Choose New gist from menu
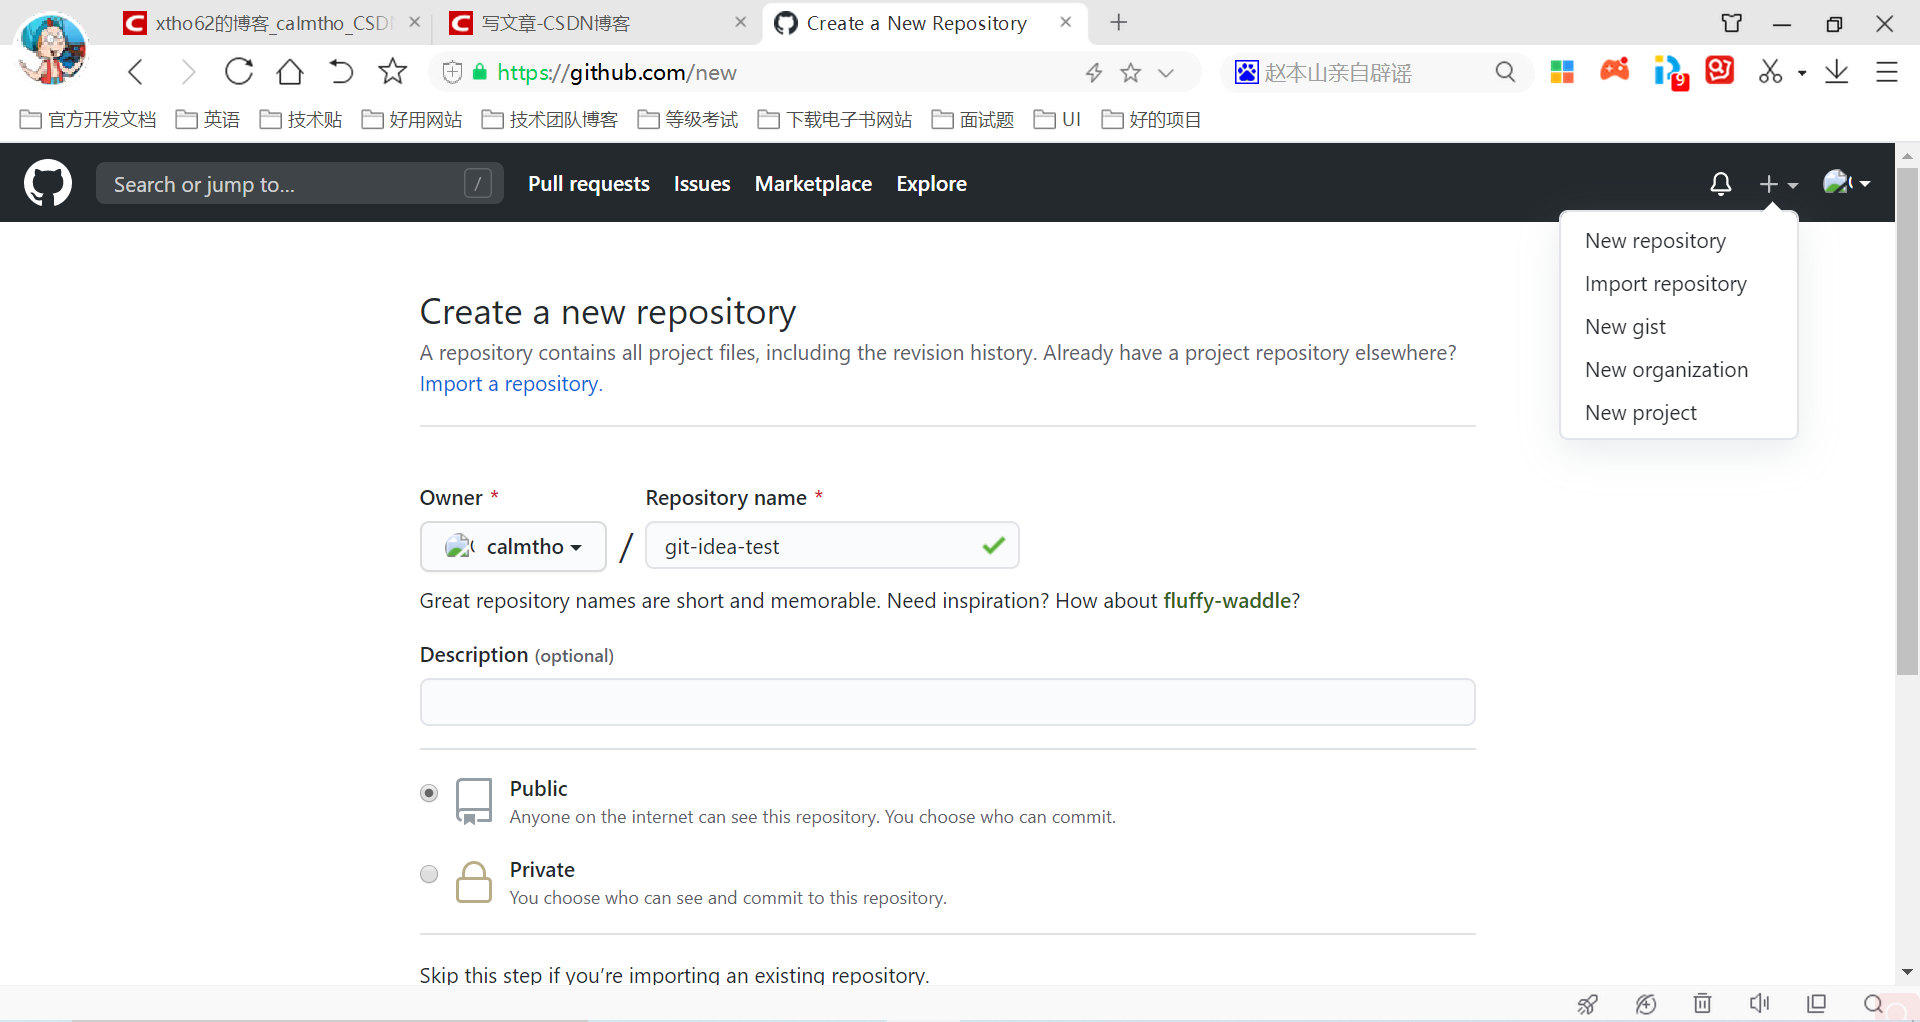 click(x=1625, y=327)
